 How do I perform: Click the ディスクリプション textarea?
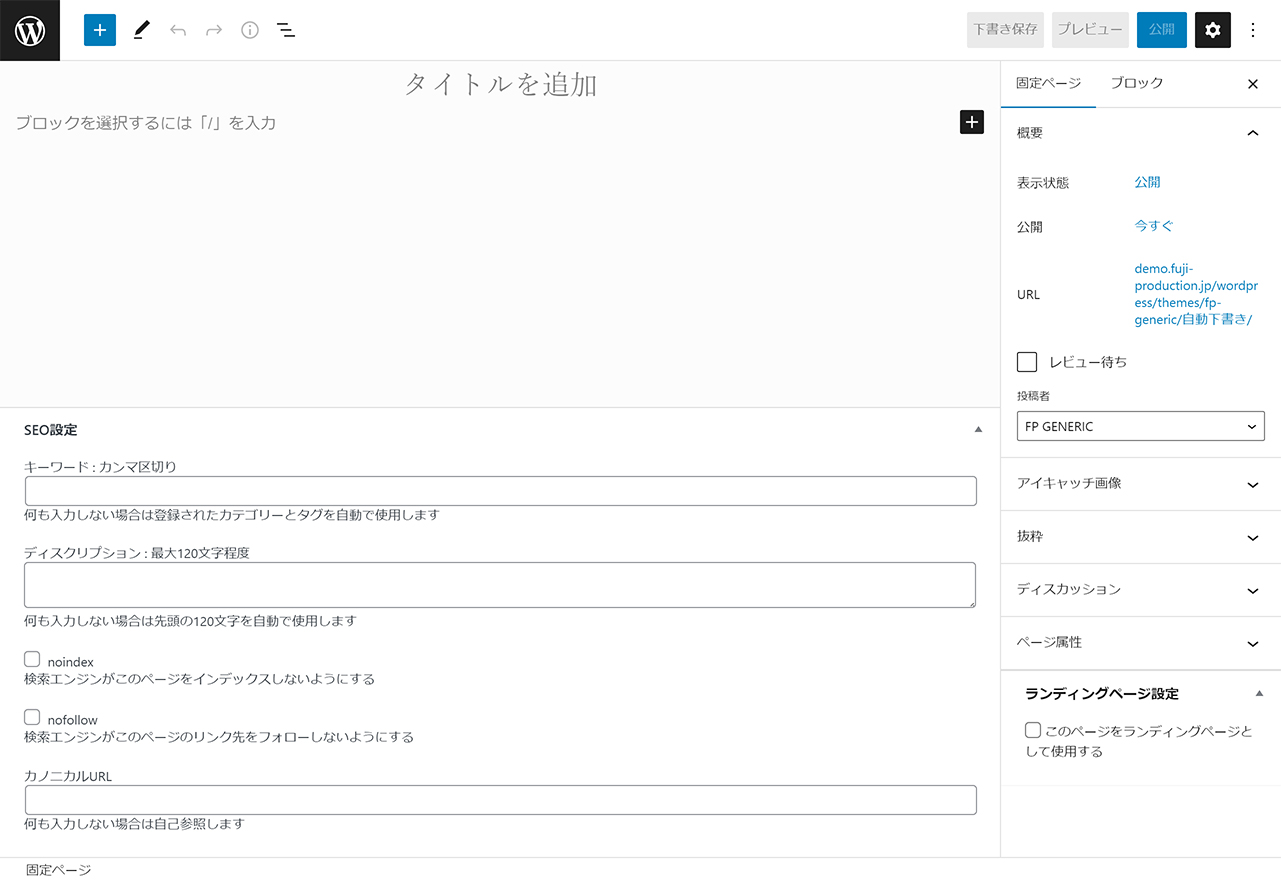coord(500,585)
